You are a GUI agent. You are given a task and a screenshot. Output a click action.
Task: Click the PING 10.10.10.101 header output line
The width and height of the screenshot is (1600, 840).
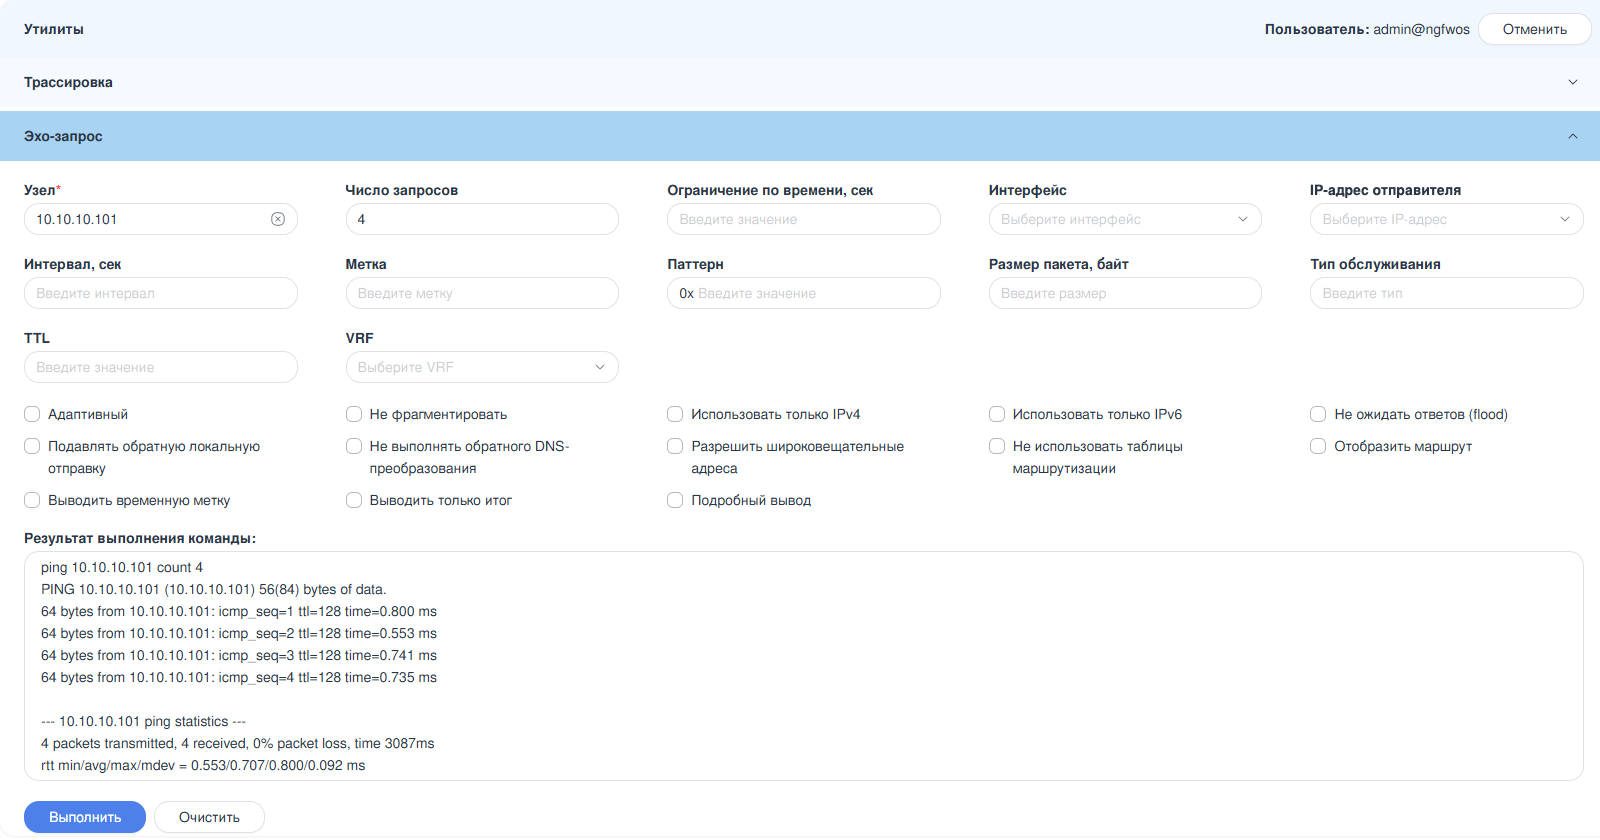(214, 589)
